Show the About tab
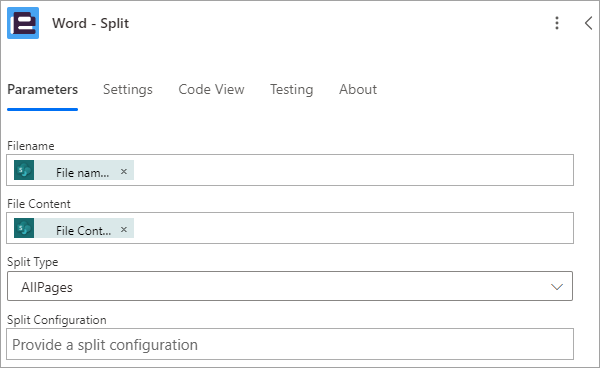The height and width of the screenshot is (368, 600). [358, 90]
